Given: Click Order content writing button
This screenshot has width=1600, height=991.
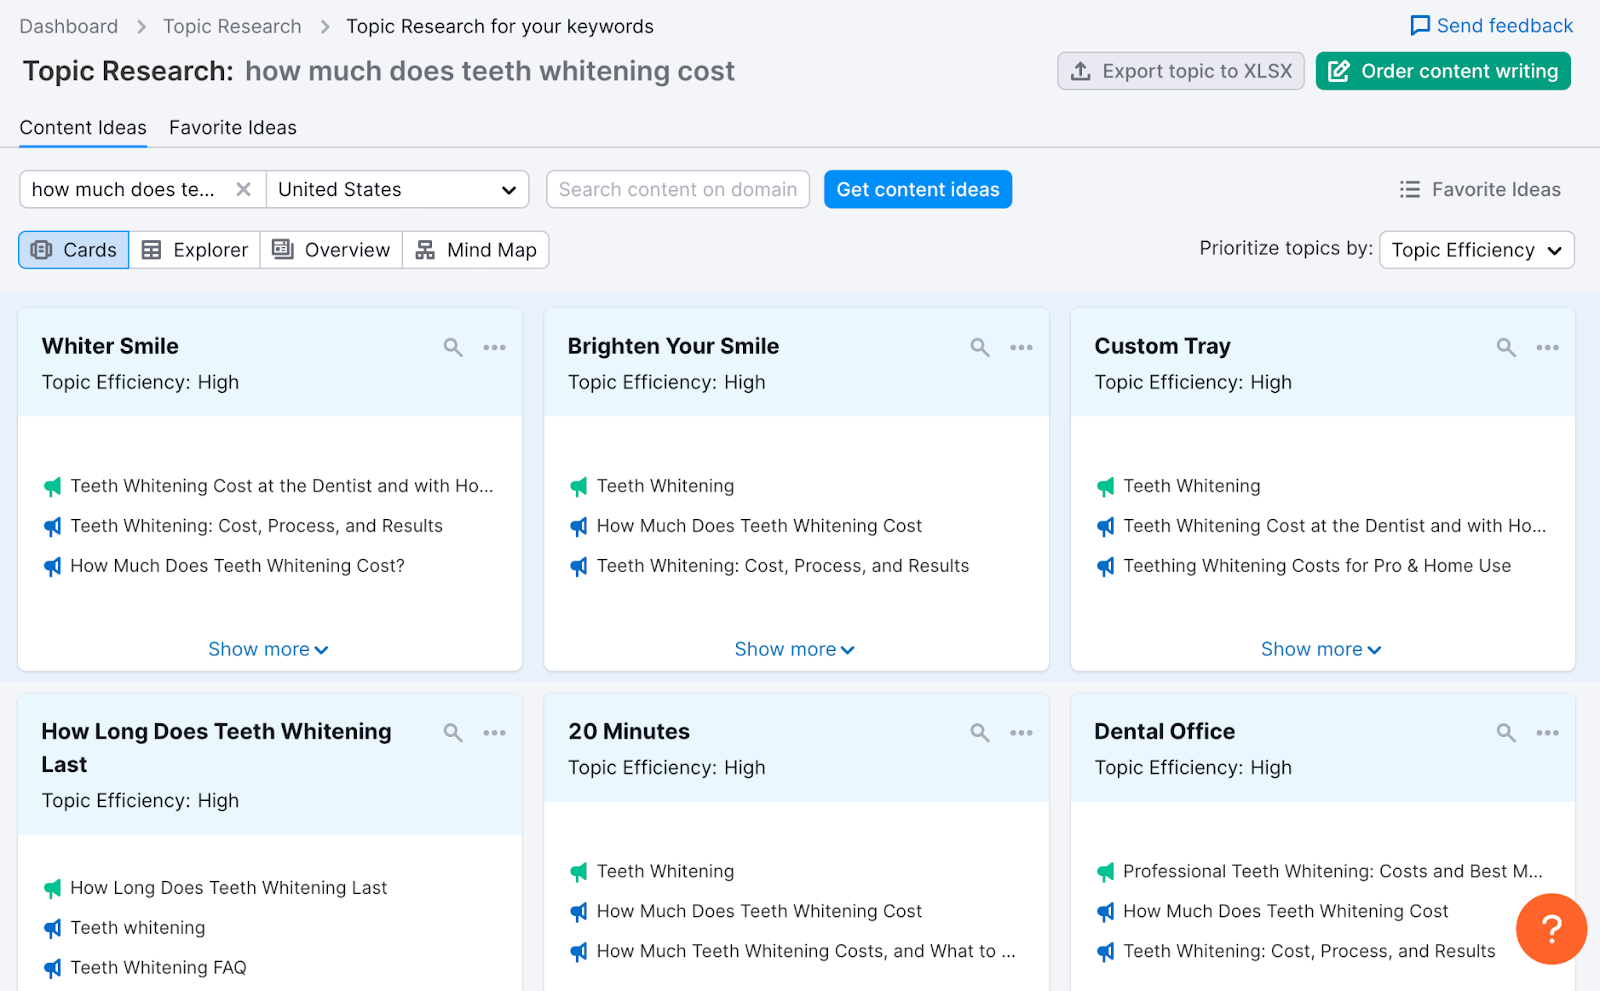Looking at the screenshot, I should pyautogui.click(x=1443, y=71).
